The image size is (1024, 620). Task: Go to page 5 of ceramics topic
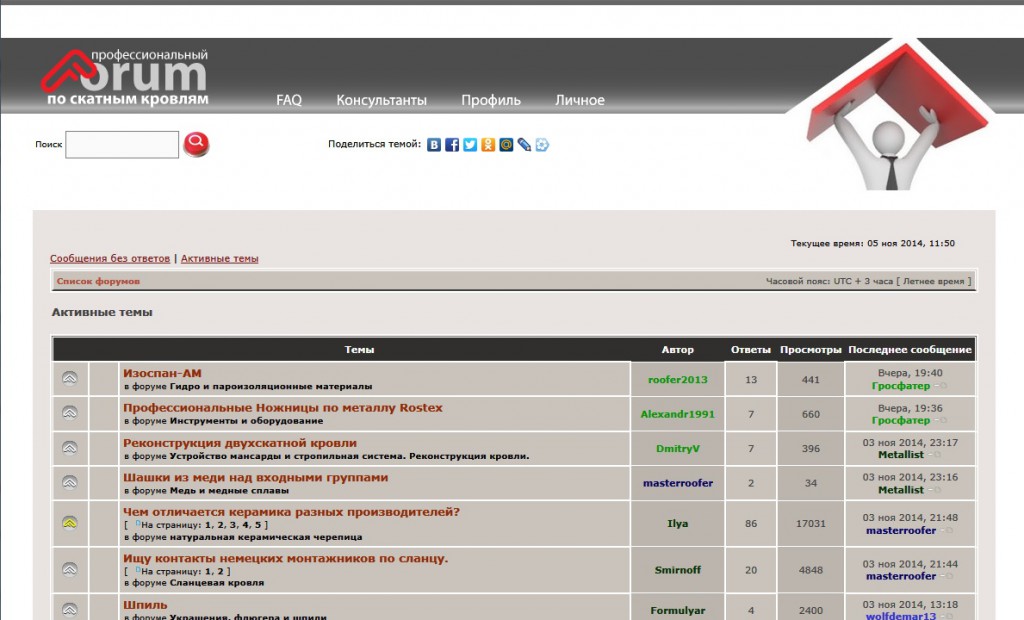[257, 525]
